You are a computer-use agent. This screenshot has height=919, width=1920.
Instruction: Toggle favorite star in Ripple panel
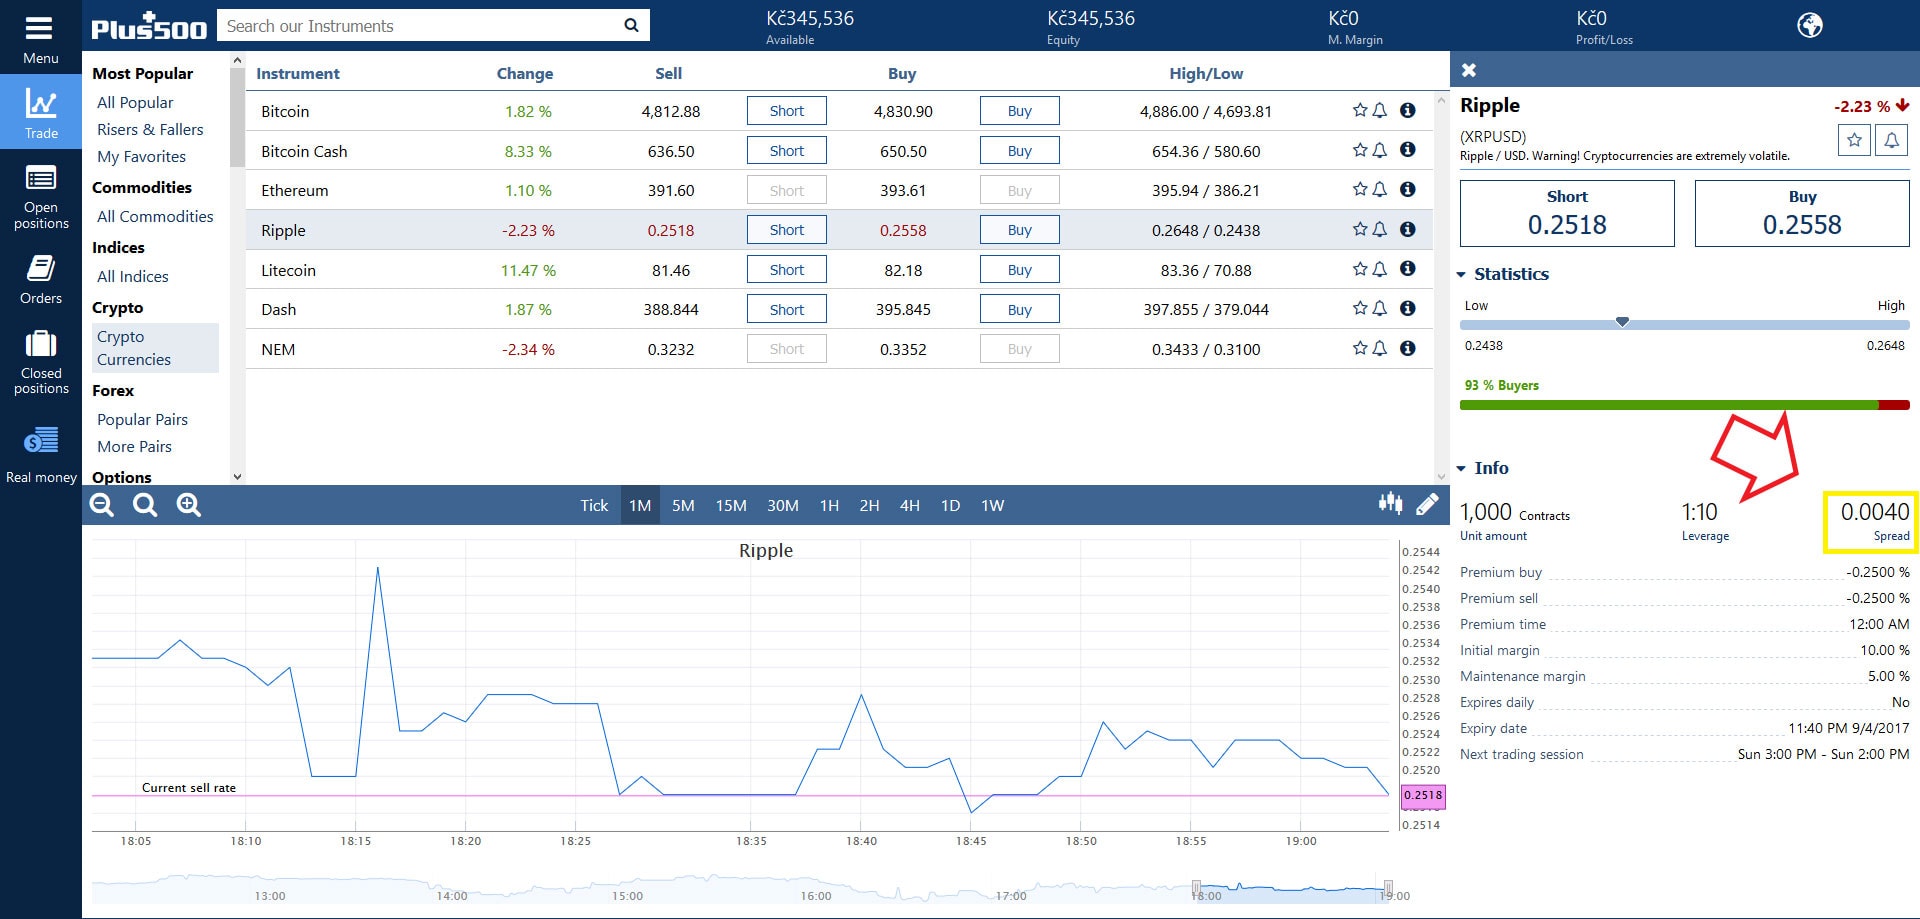pyautogui.click(x=1854, y=140)
